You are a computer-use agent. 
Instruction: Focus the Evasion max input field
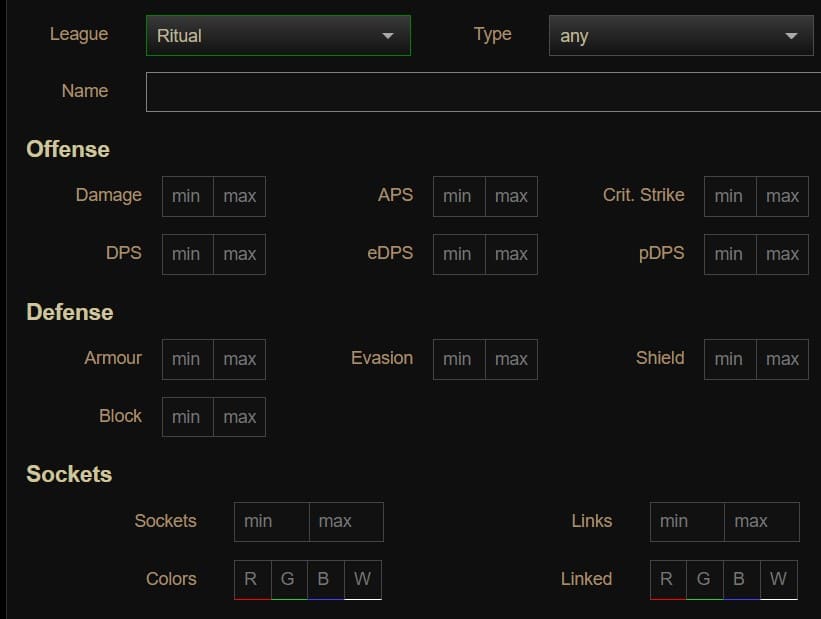click(x=511, y=359)
